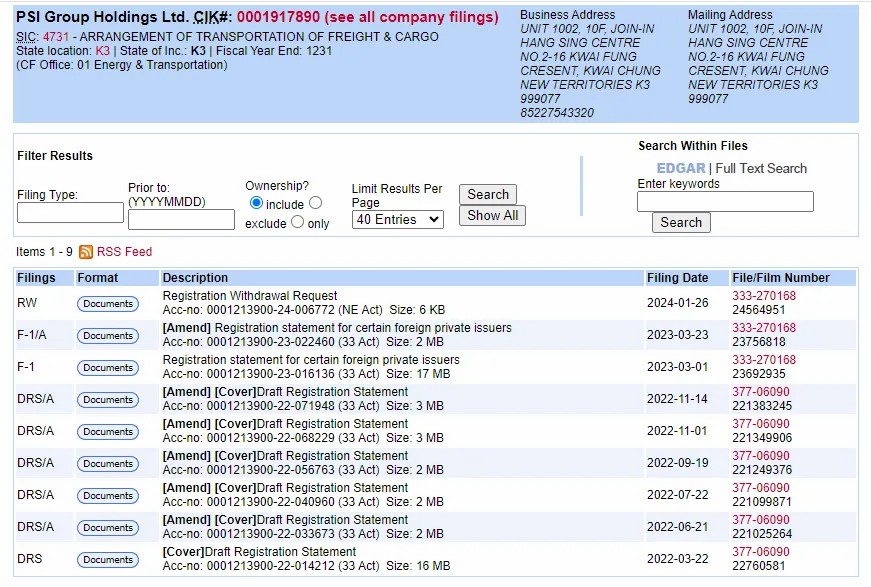Open Documents for the F-1 filing
The height and width of the screenshot is (587, 871).
[108, 368]
